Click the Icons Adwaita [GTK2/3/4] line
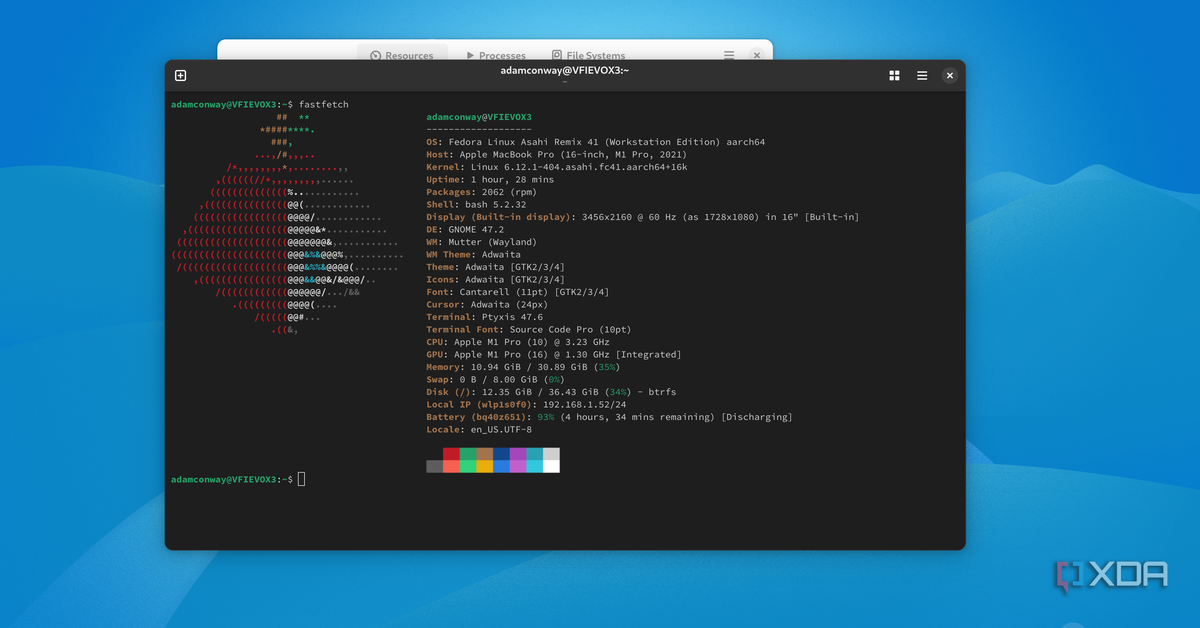Screen dimensions: 1200x628 (x=498, y=279)
